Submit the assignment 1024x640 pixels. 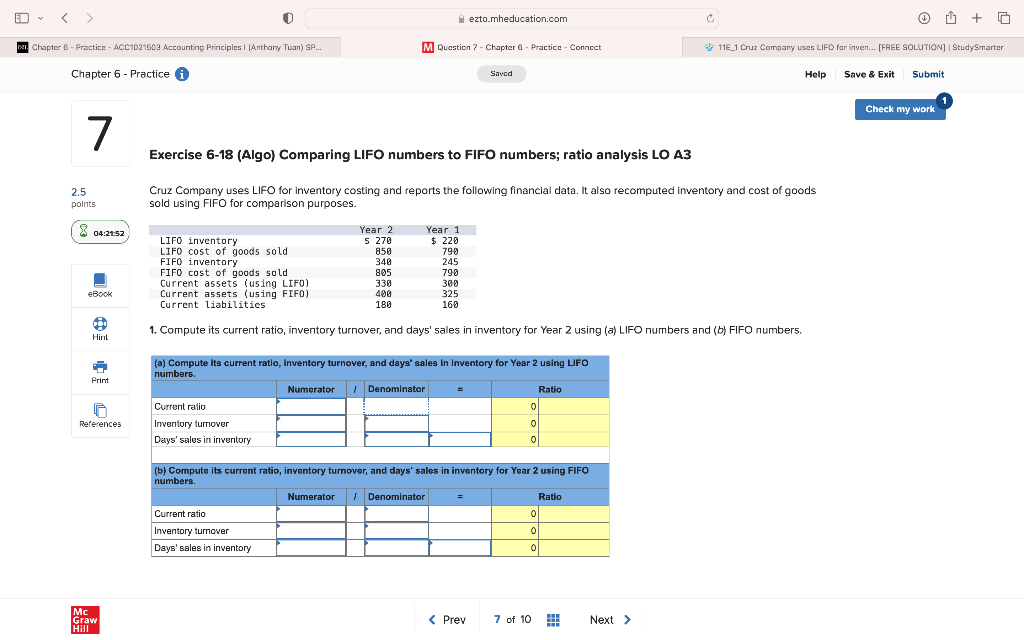point(927,74)
